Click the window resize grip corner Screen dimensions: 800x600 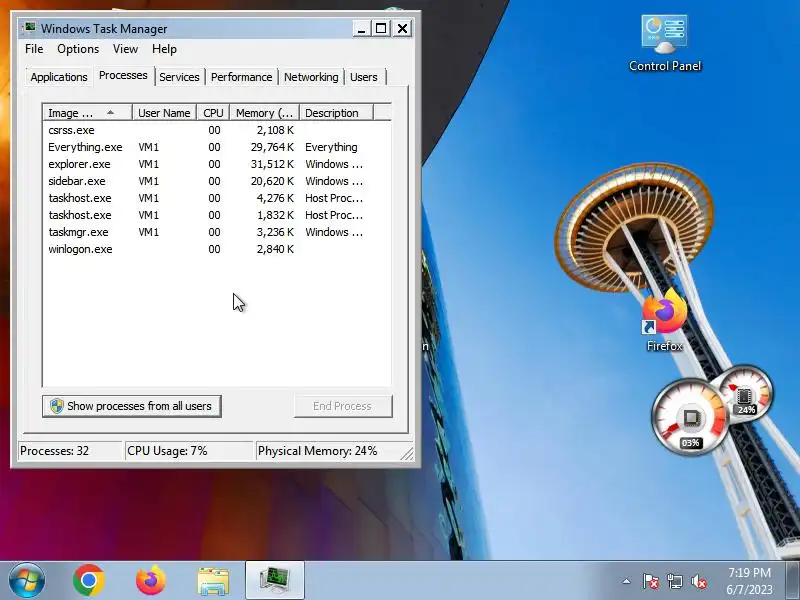tap(407, 453)
